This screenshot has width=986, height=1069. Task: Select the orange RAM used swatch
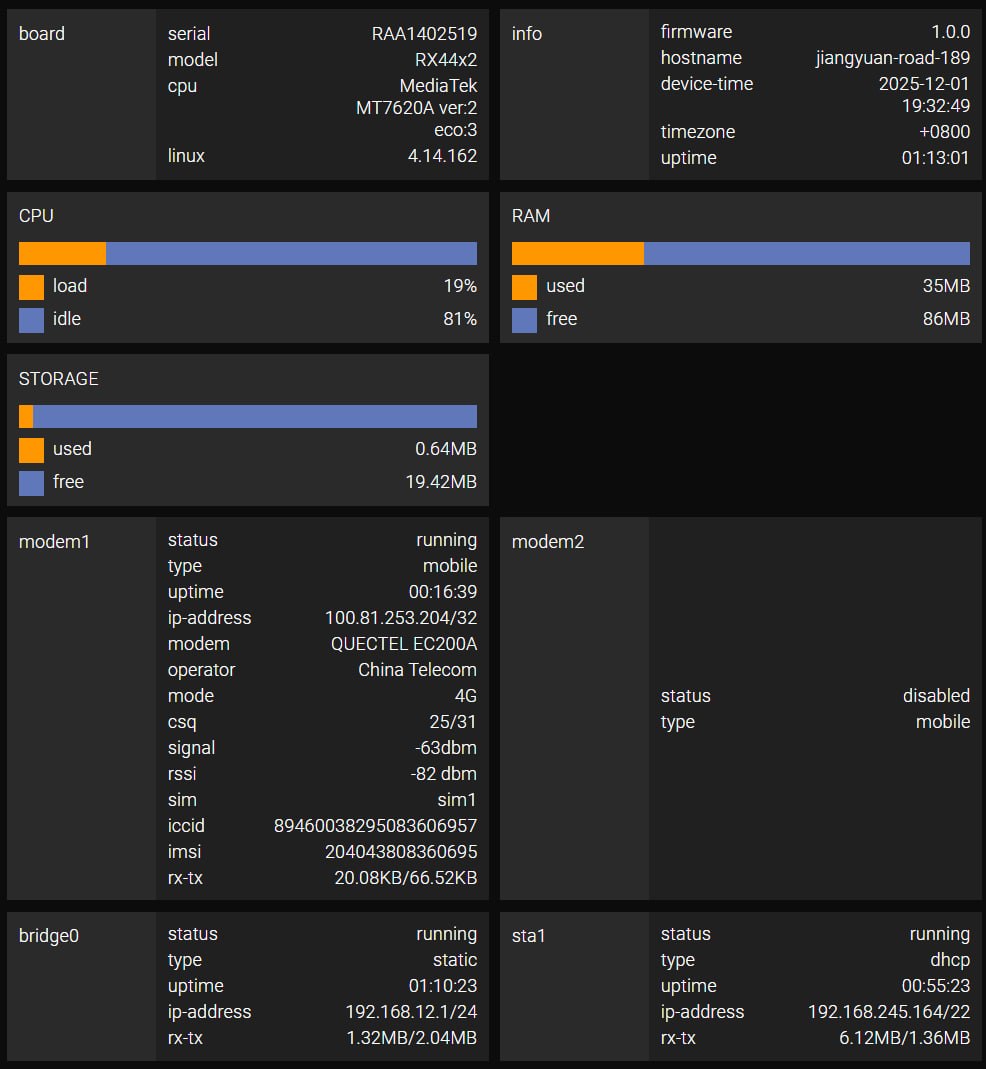pyautogui.click(x=524, y=287)
